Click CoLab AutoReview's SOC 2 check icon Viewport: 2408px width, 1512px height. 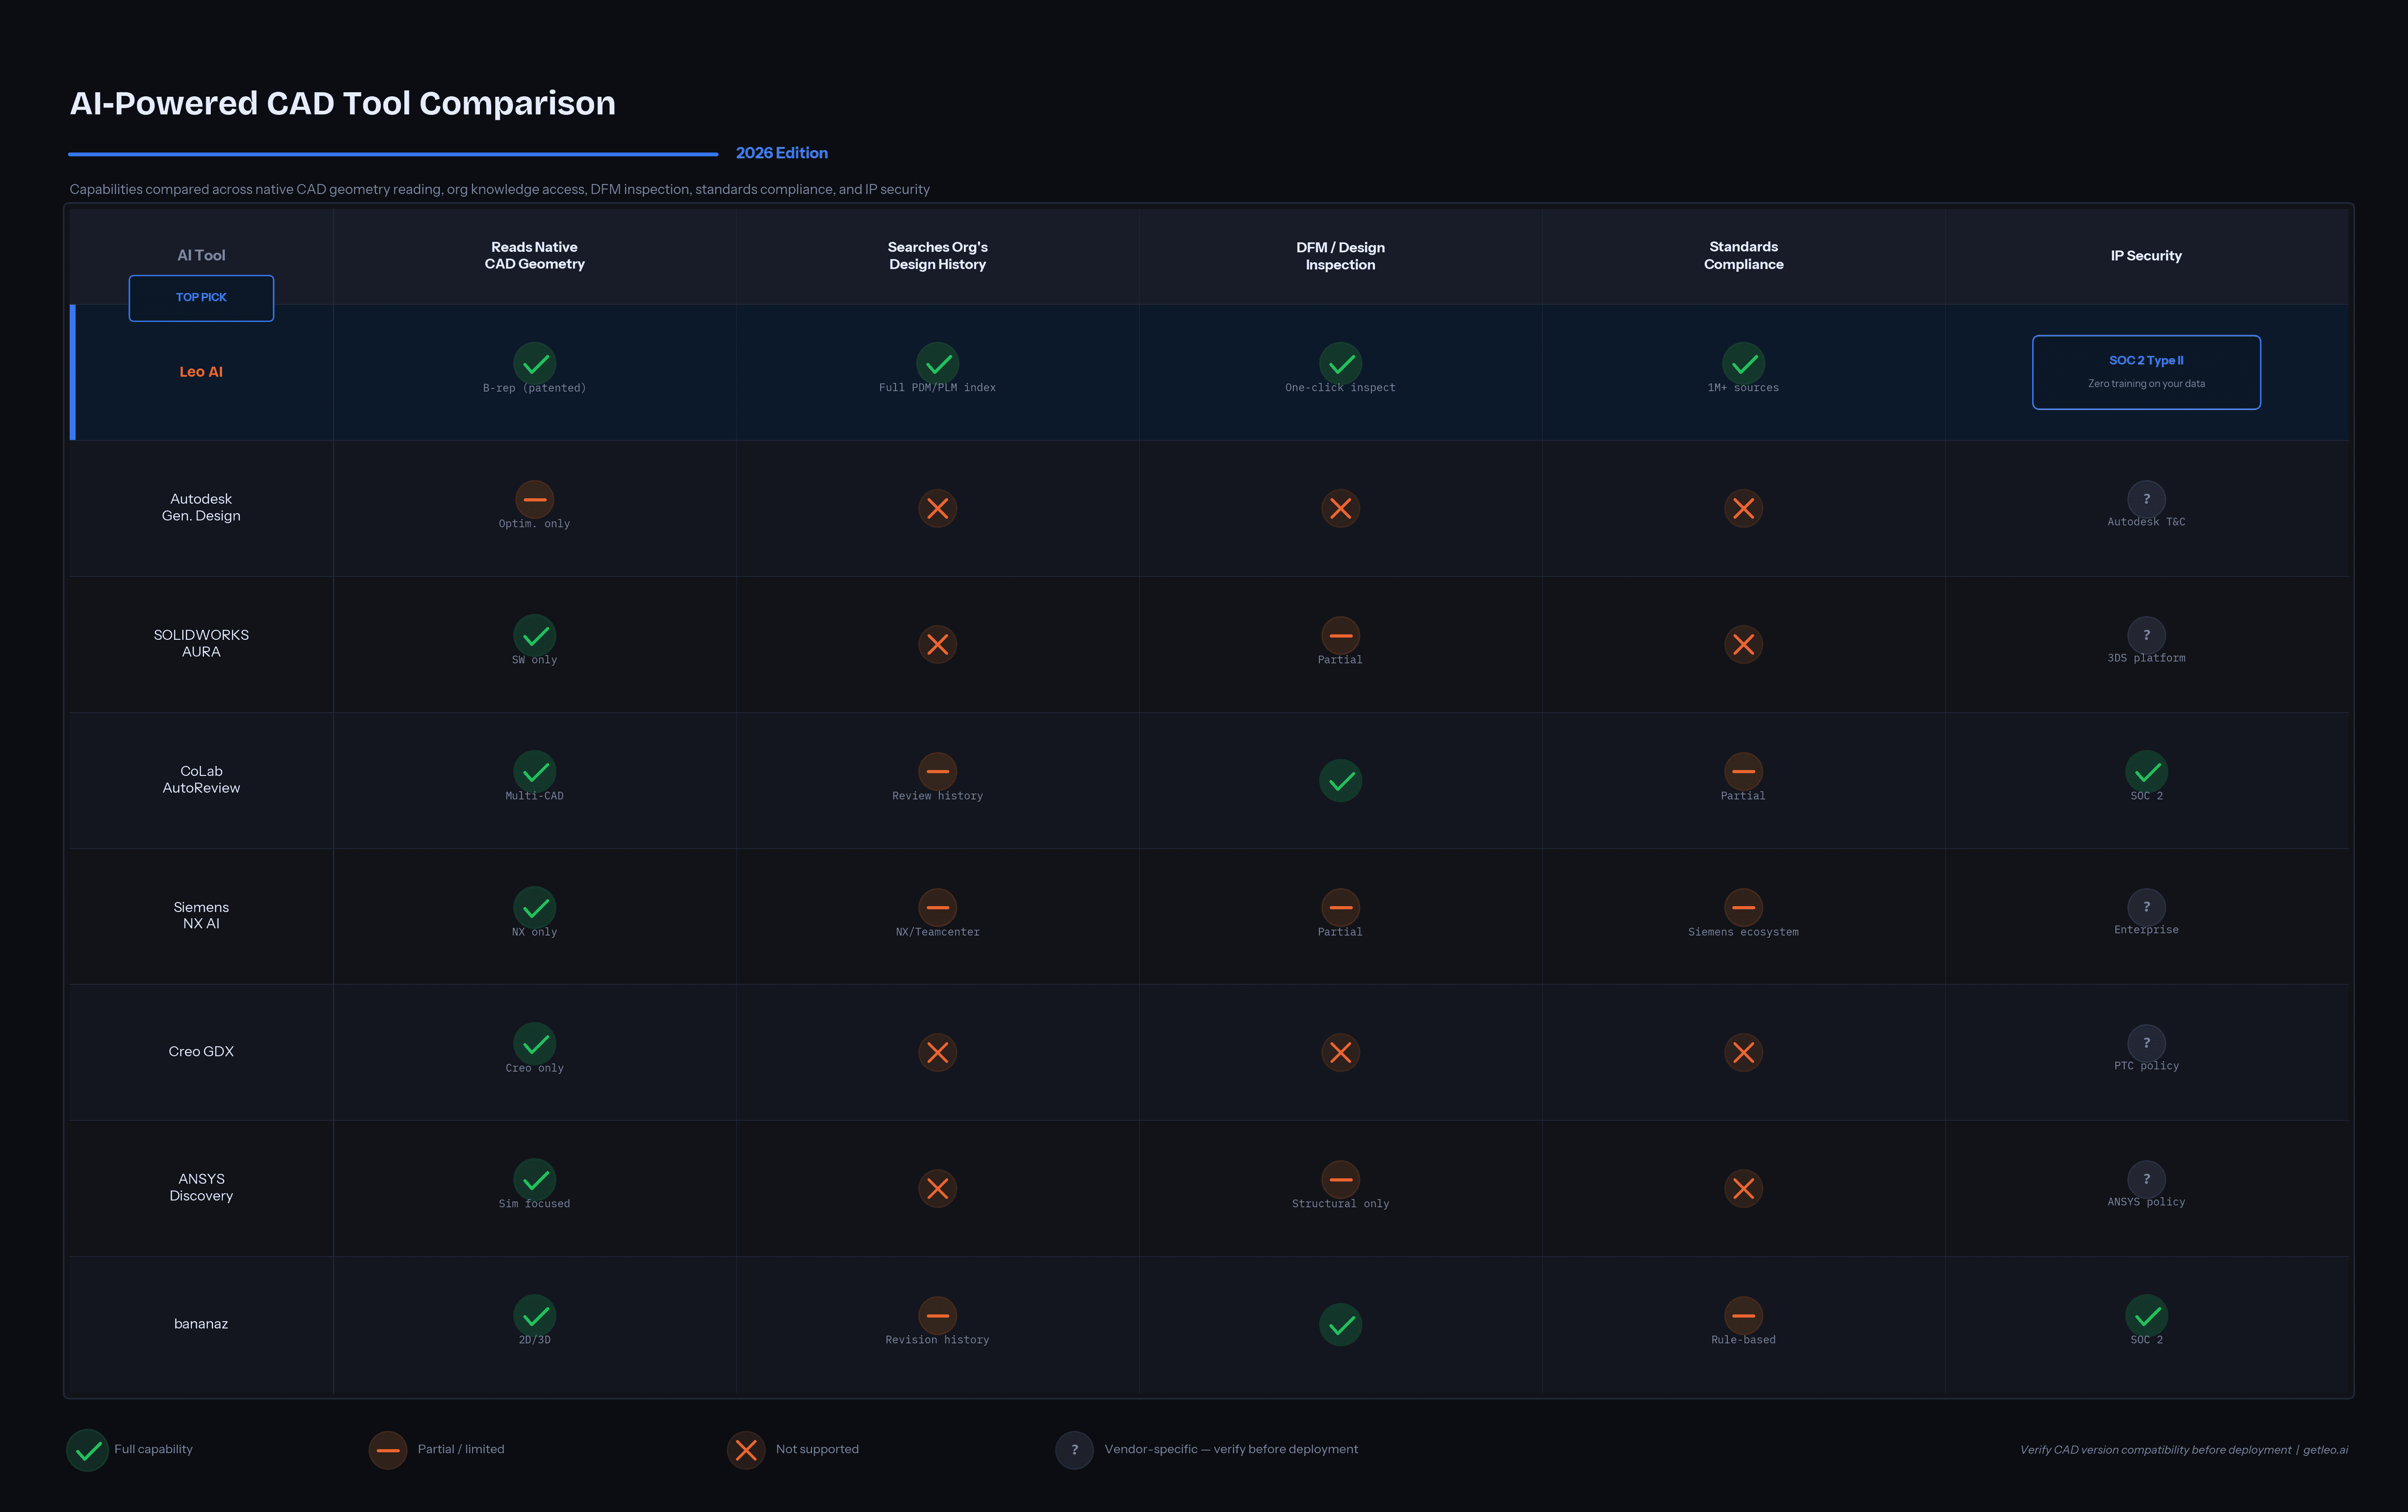coord(2146,771)
